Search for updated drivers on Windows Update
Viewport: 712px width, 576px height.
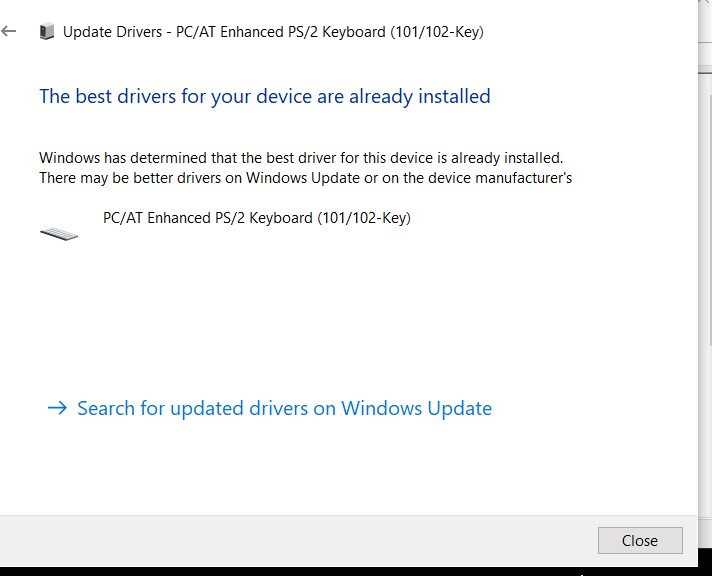(270, 408)
